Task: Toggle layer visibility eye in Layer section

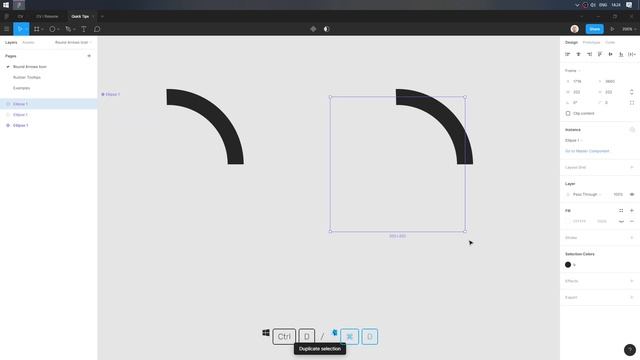Action: pyautogui.click(x=632, y=194)
